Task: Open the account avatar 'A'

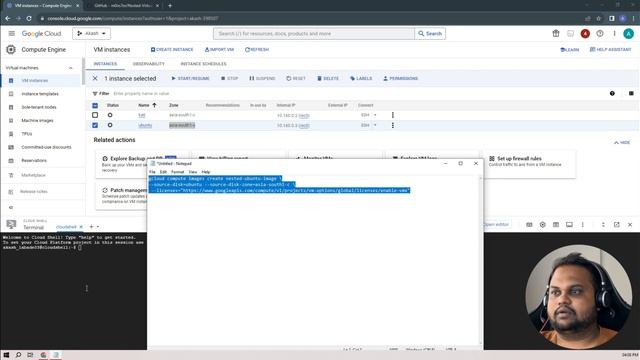Action: (x=629, y=33)
